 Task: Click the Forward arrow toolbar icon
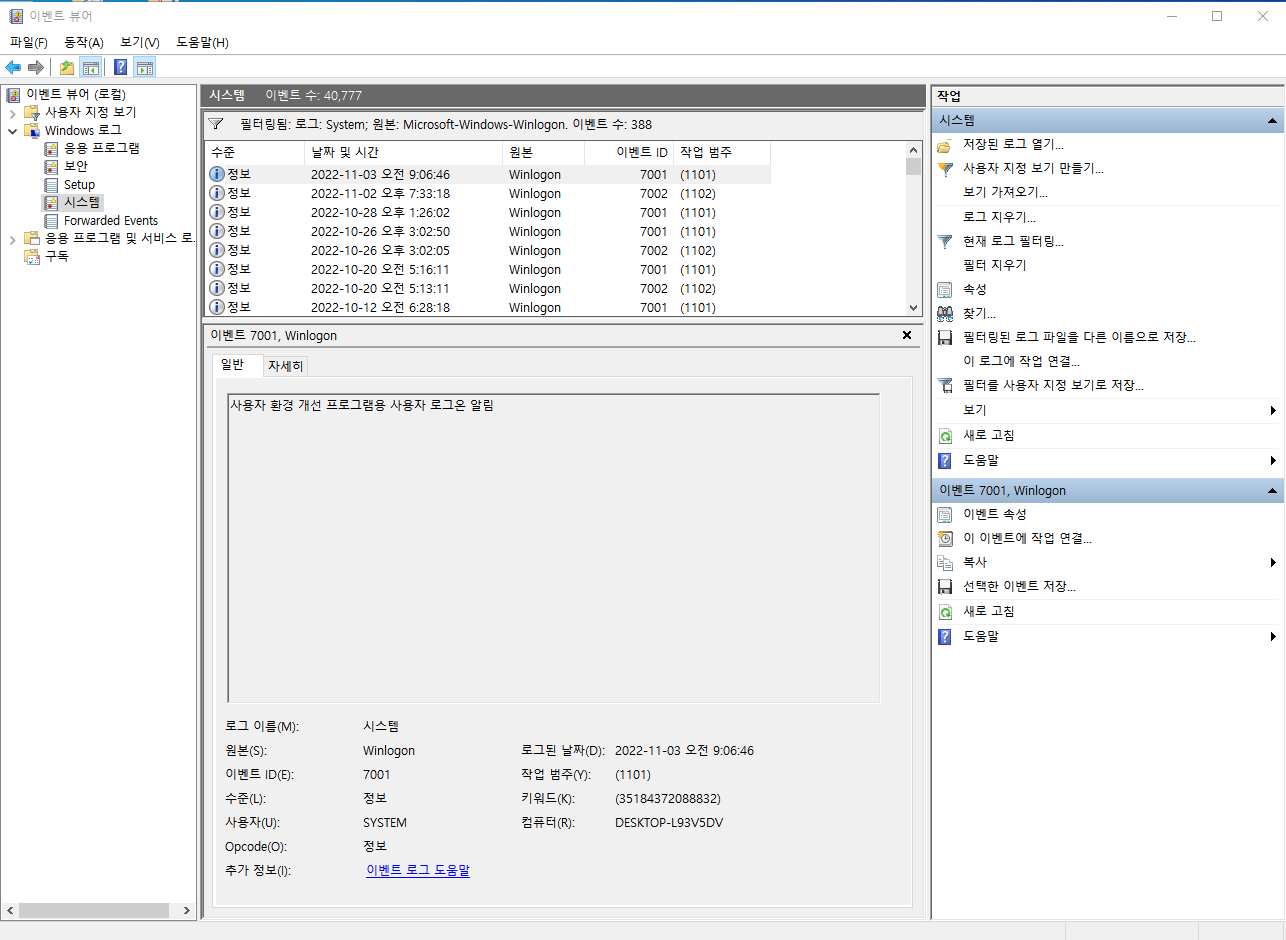[x=35, y=67]
